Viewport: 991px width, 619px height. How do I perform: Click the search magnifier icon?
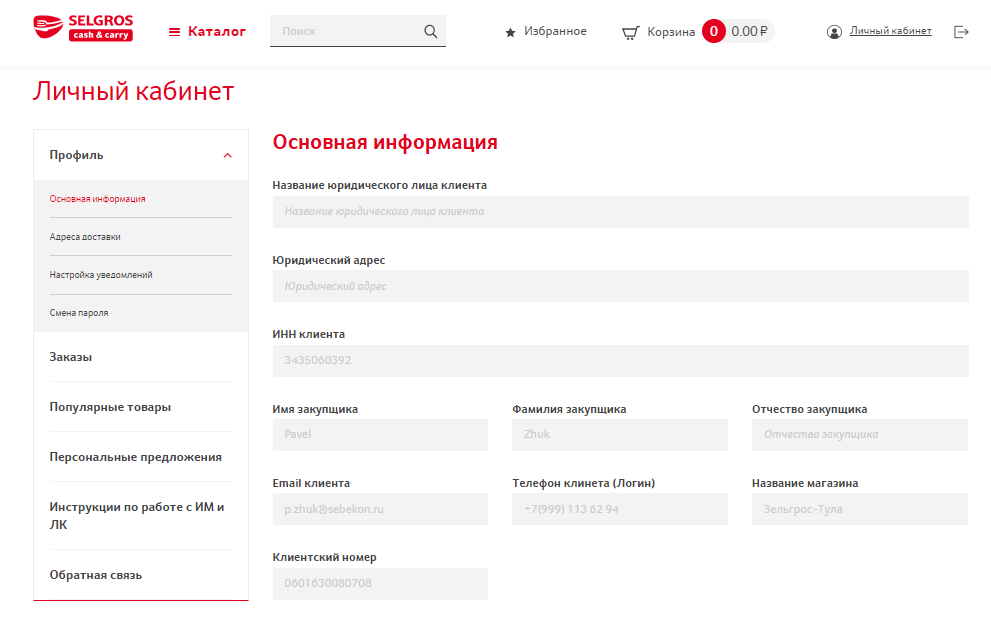click(x=431, y=31)
